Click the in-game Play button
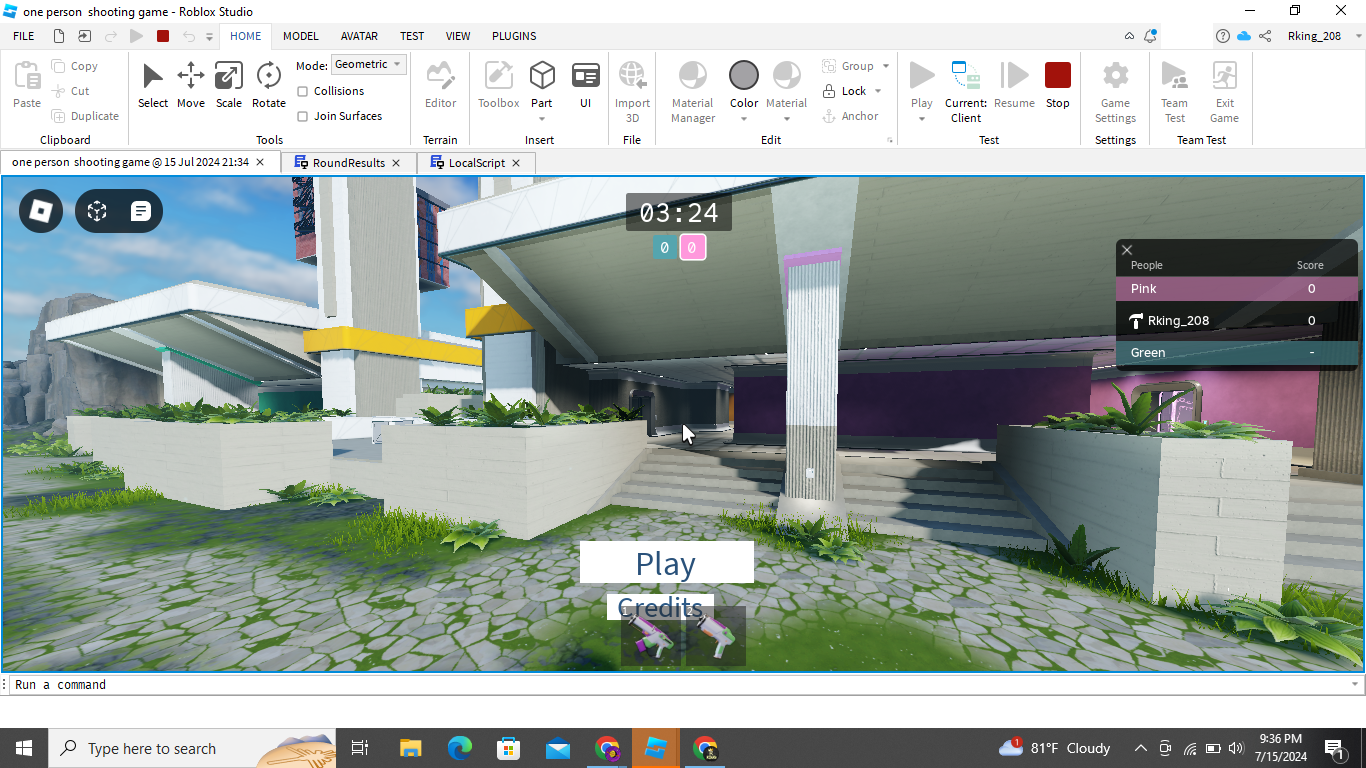 pyautogui.click(x=666, y=563)
